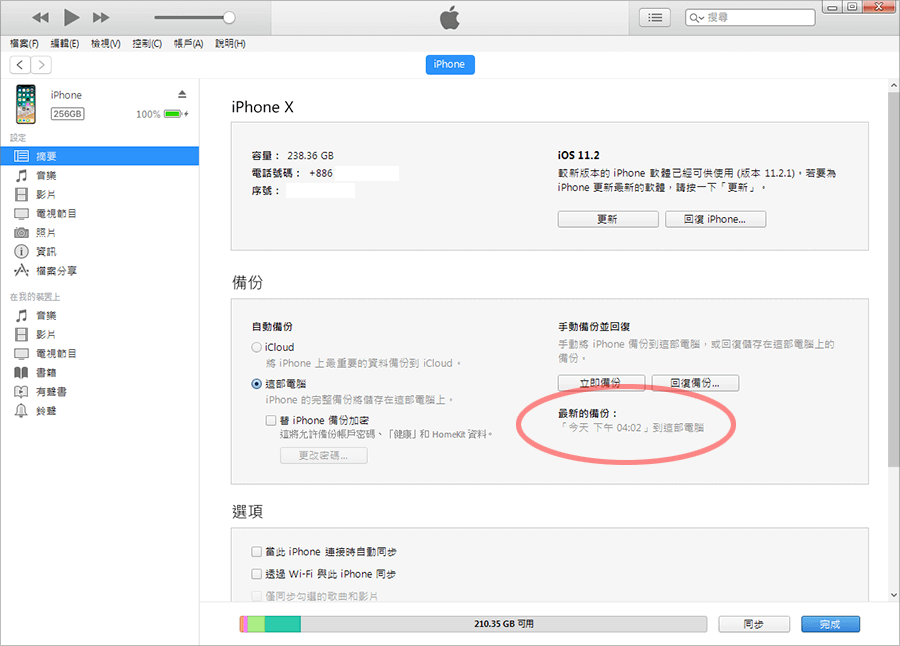This screenshot has width=900, height=646.
Task: Click the 完成 button
Action: [831, 624]
